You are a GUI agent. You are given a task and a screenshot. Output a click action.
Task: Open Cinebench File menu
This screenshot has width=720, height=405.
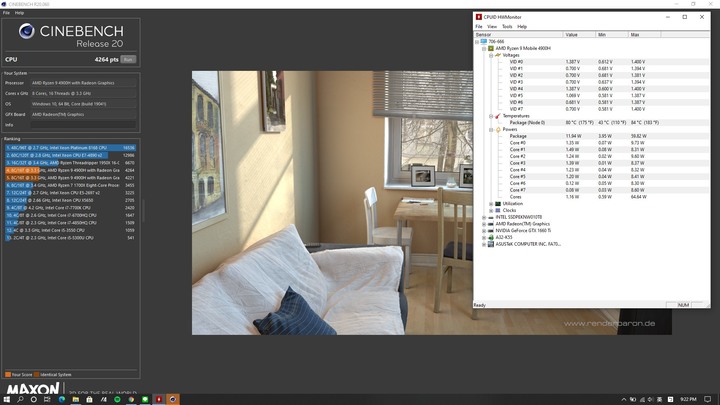click(x=6, y=13)
